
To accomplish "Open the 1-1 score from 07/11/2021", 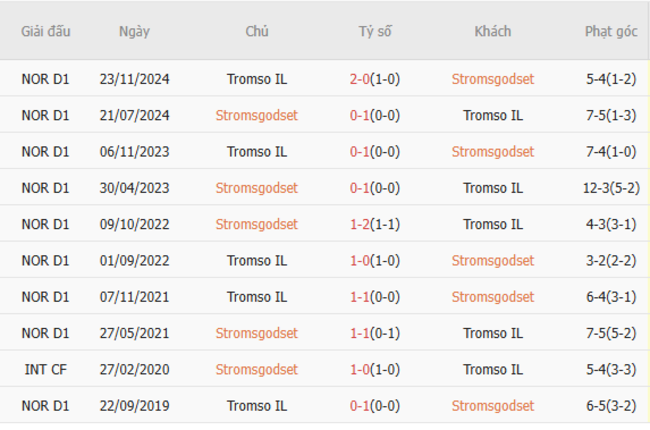I will (x=360, y=297).
